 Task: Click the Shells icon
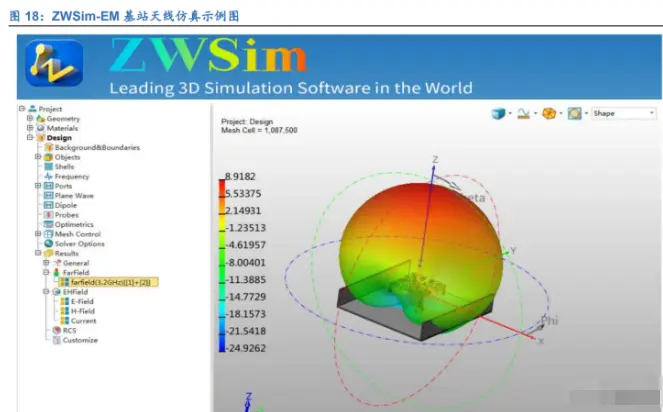[49, 167]
